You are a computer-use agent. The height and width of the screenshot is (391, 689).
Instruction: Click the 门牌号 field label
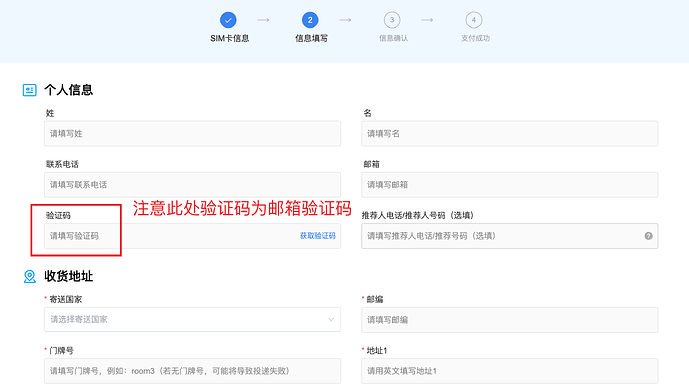pyautogui.click(x=61, y=350)
